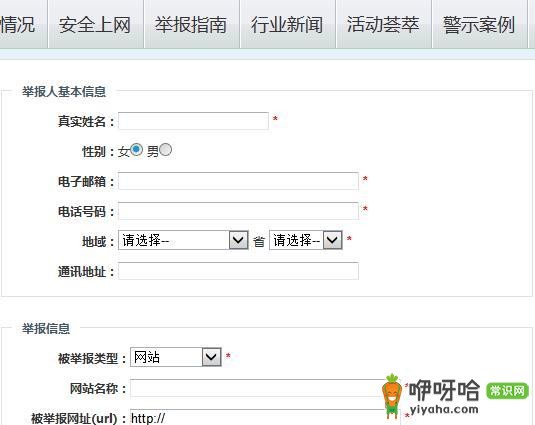Click the 被举报网址(url) field with http://

click(x=258, y=417)
